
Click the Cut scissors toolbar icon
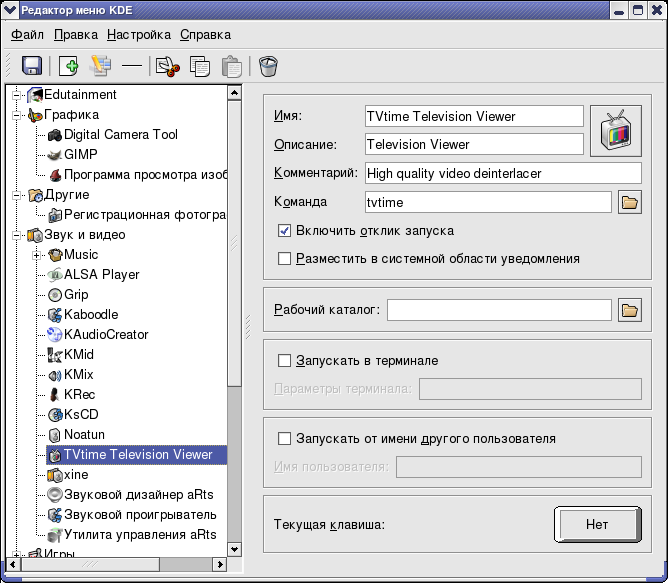coord(167,66)
